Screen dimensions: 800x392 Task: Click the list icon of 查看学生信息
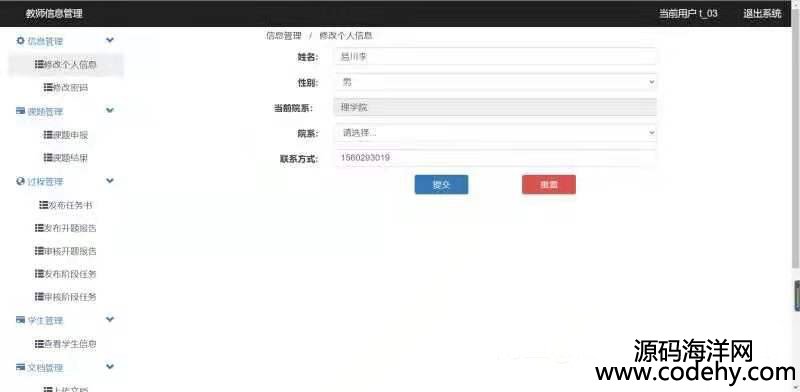(x=39, y=344)
